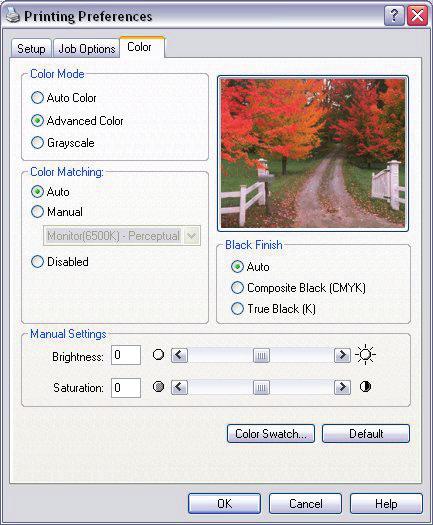Viewport: 433px width, 525px height.
Task: Decrease saturation with left arrow
Action: [x=179, y=387]
